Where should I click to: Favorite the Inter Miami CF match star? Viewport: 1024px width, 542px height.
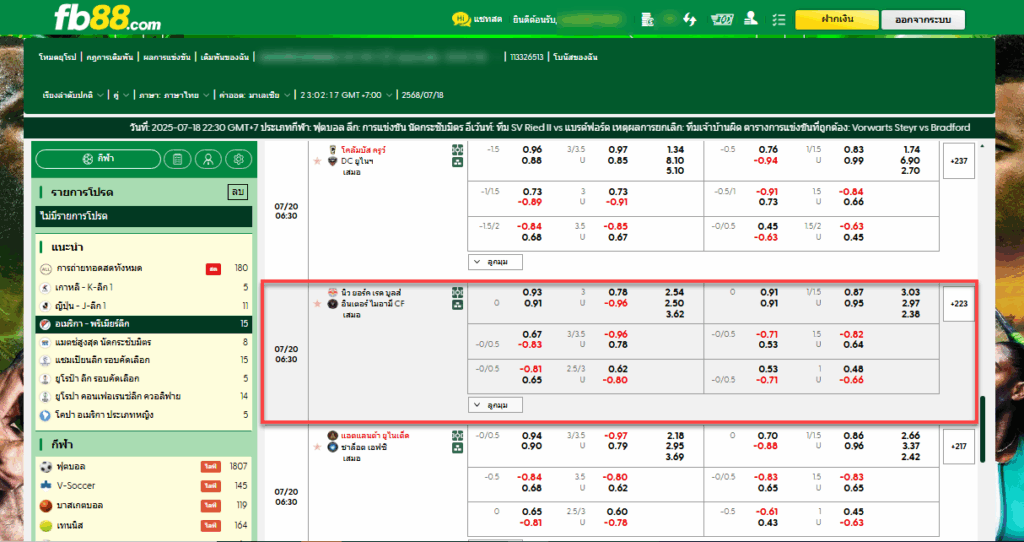click(317, 304)
